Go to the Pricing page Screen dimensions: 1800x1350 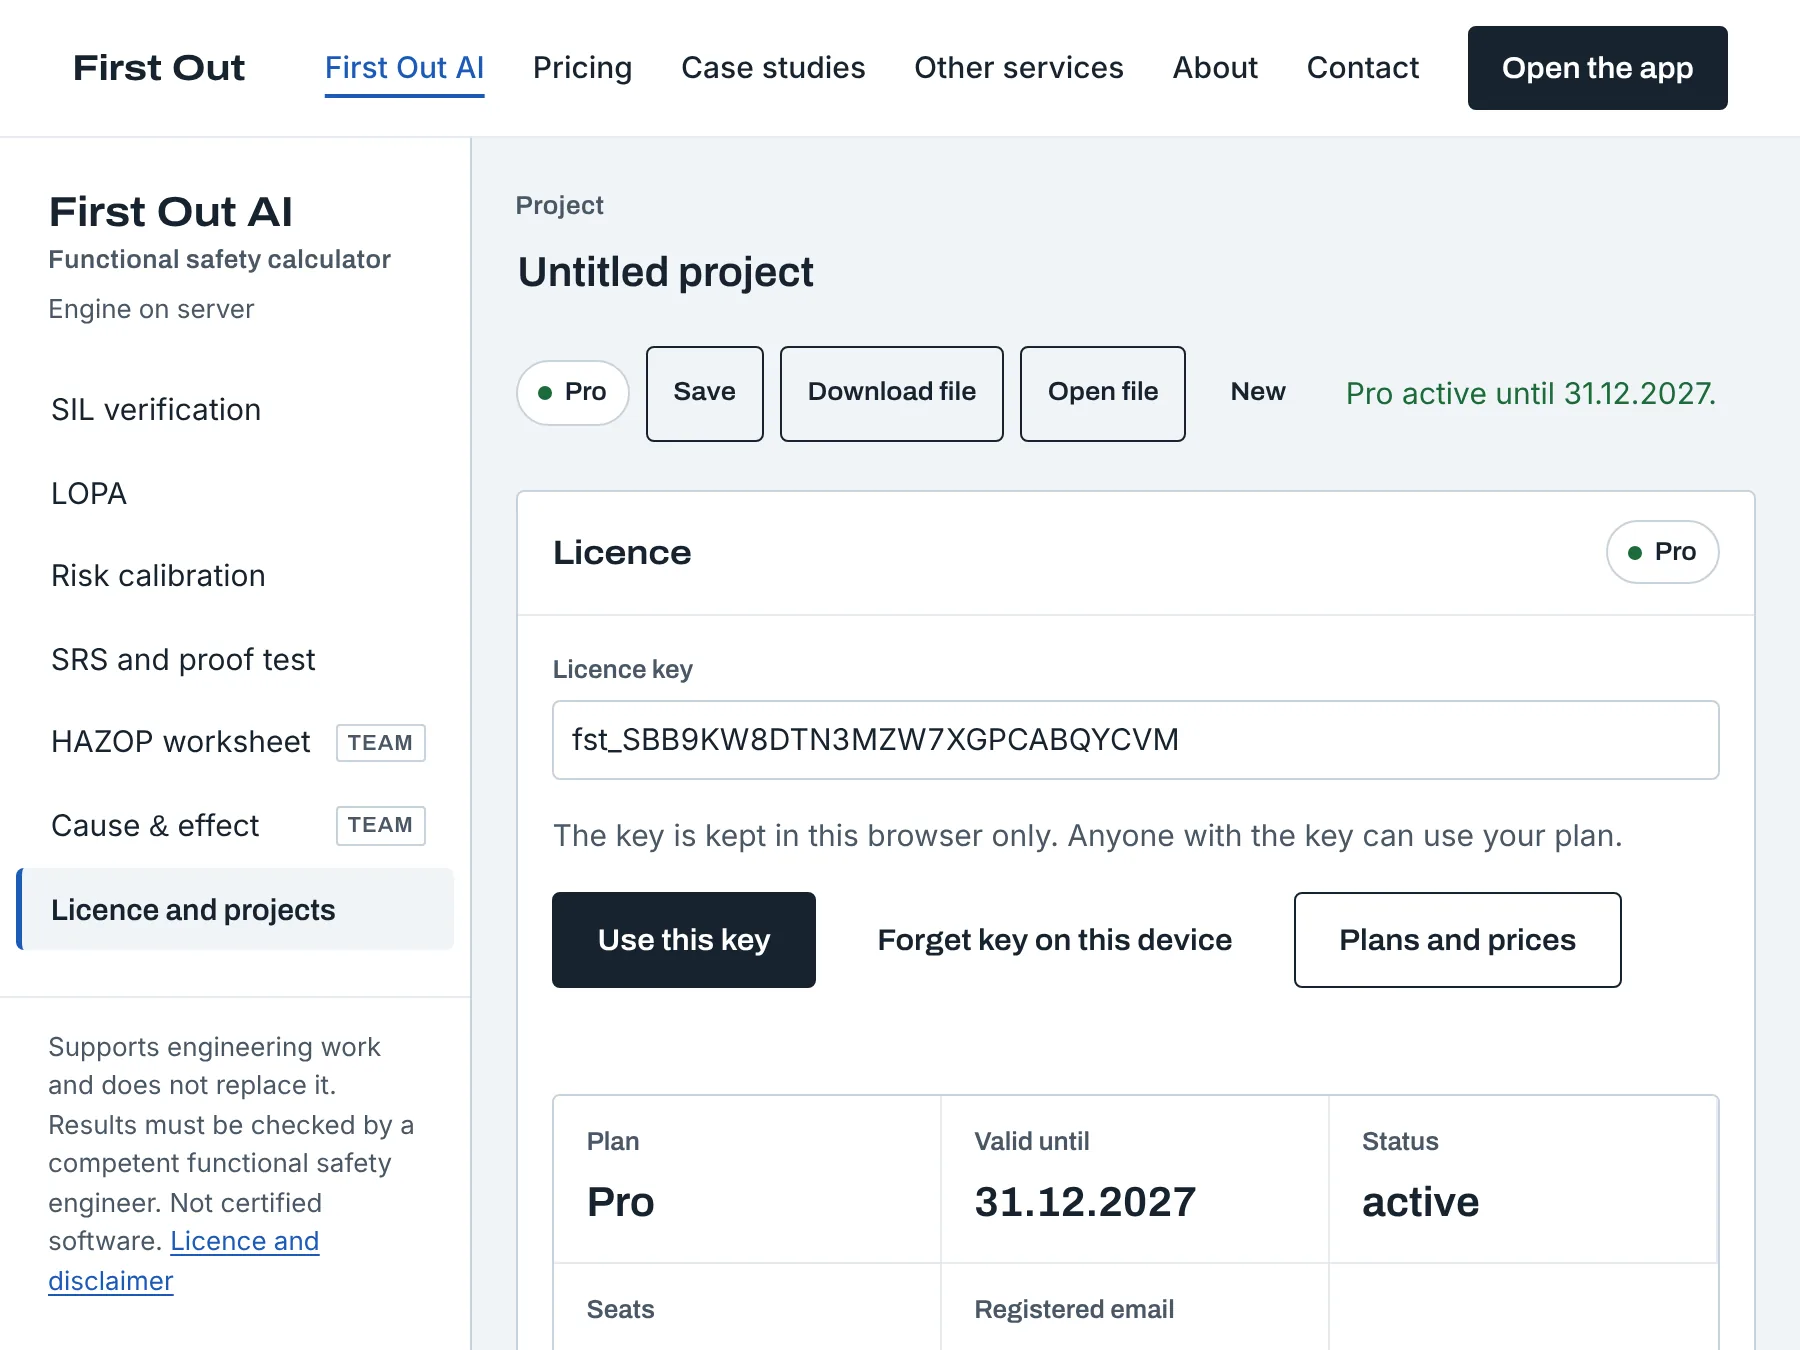coord(582,68)
